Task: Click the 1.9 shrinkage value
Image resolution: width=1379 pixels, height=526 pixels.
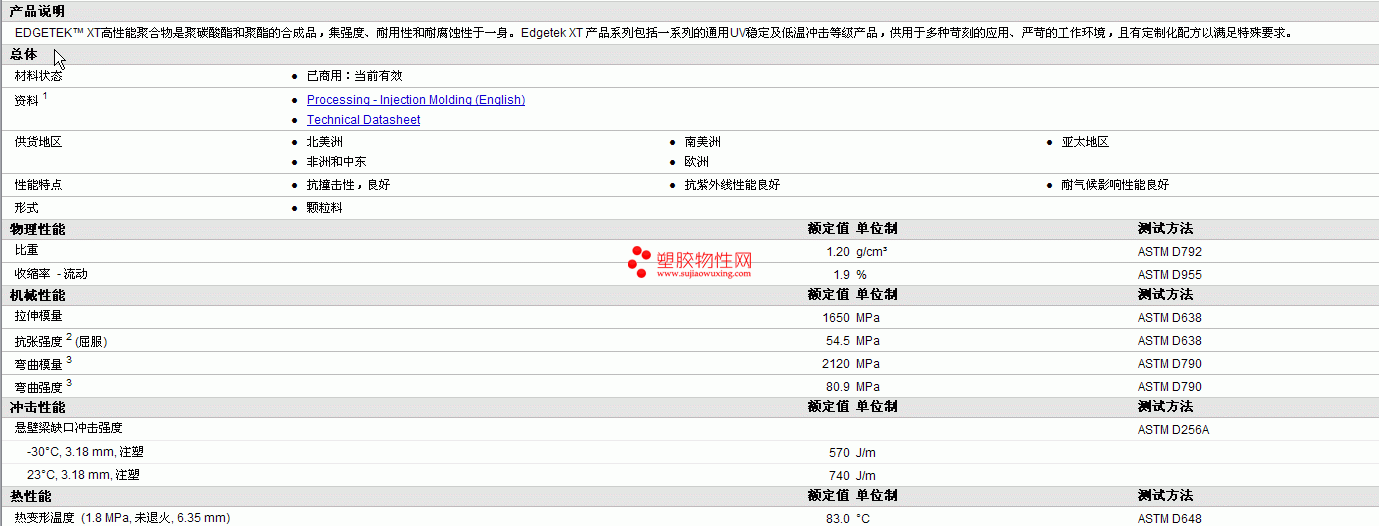Action: (x=842, y=274)
